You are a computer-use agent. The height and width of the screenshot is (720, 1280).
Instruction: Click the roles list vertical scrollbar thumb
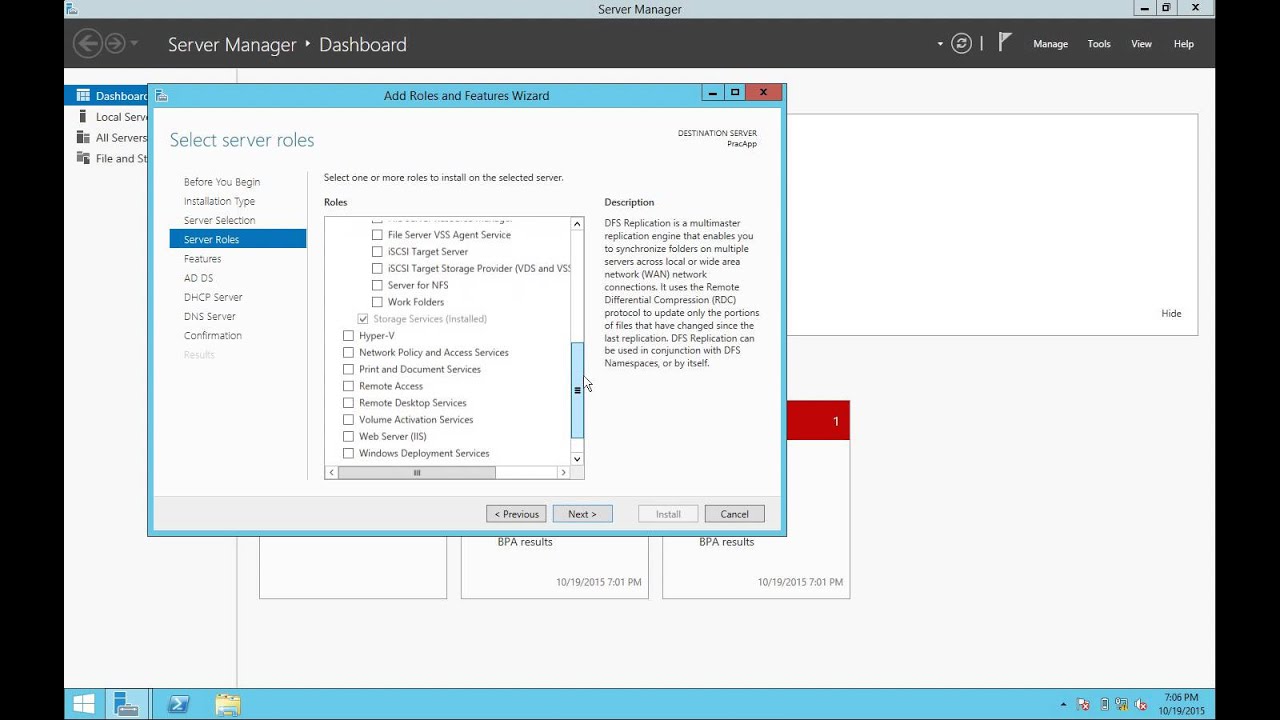pos(577,390)
